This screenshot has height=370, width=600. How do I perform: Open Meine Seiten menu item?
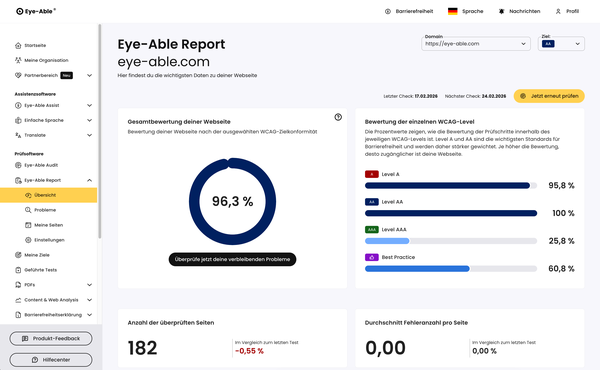(48, 225)
